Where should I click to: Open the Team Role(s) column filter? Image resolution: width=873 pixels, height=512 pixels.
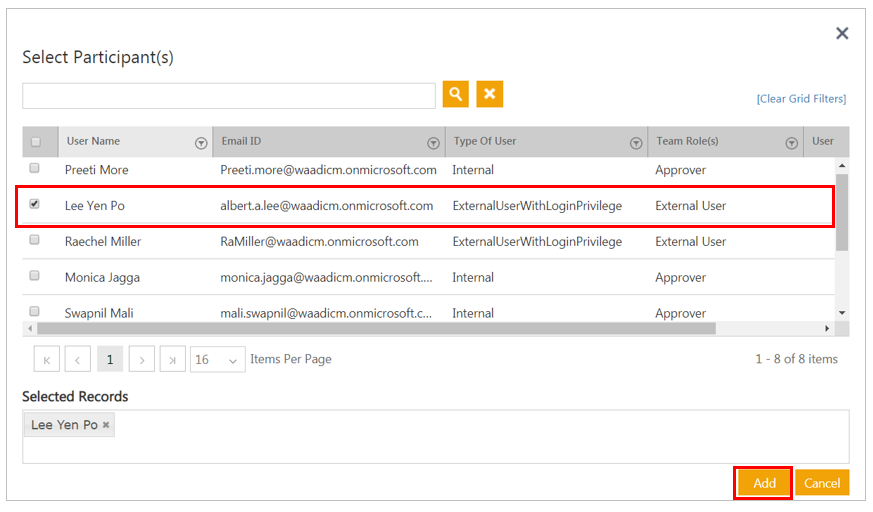pos(791,143)
